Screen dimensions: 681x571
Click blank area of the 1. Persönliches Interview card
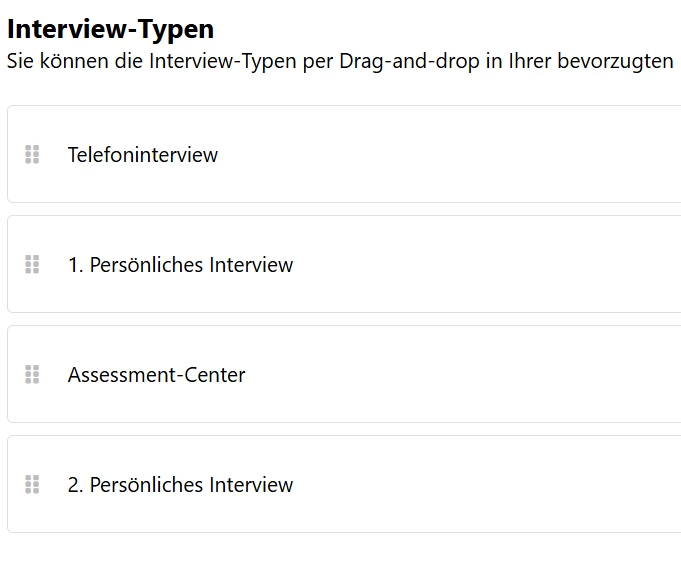[x=480, y=265]
